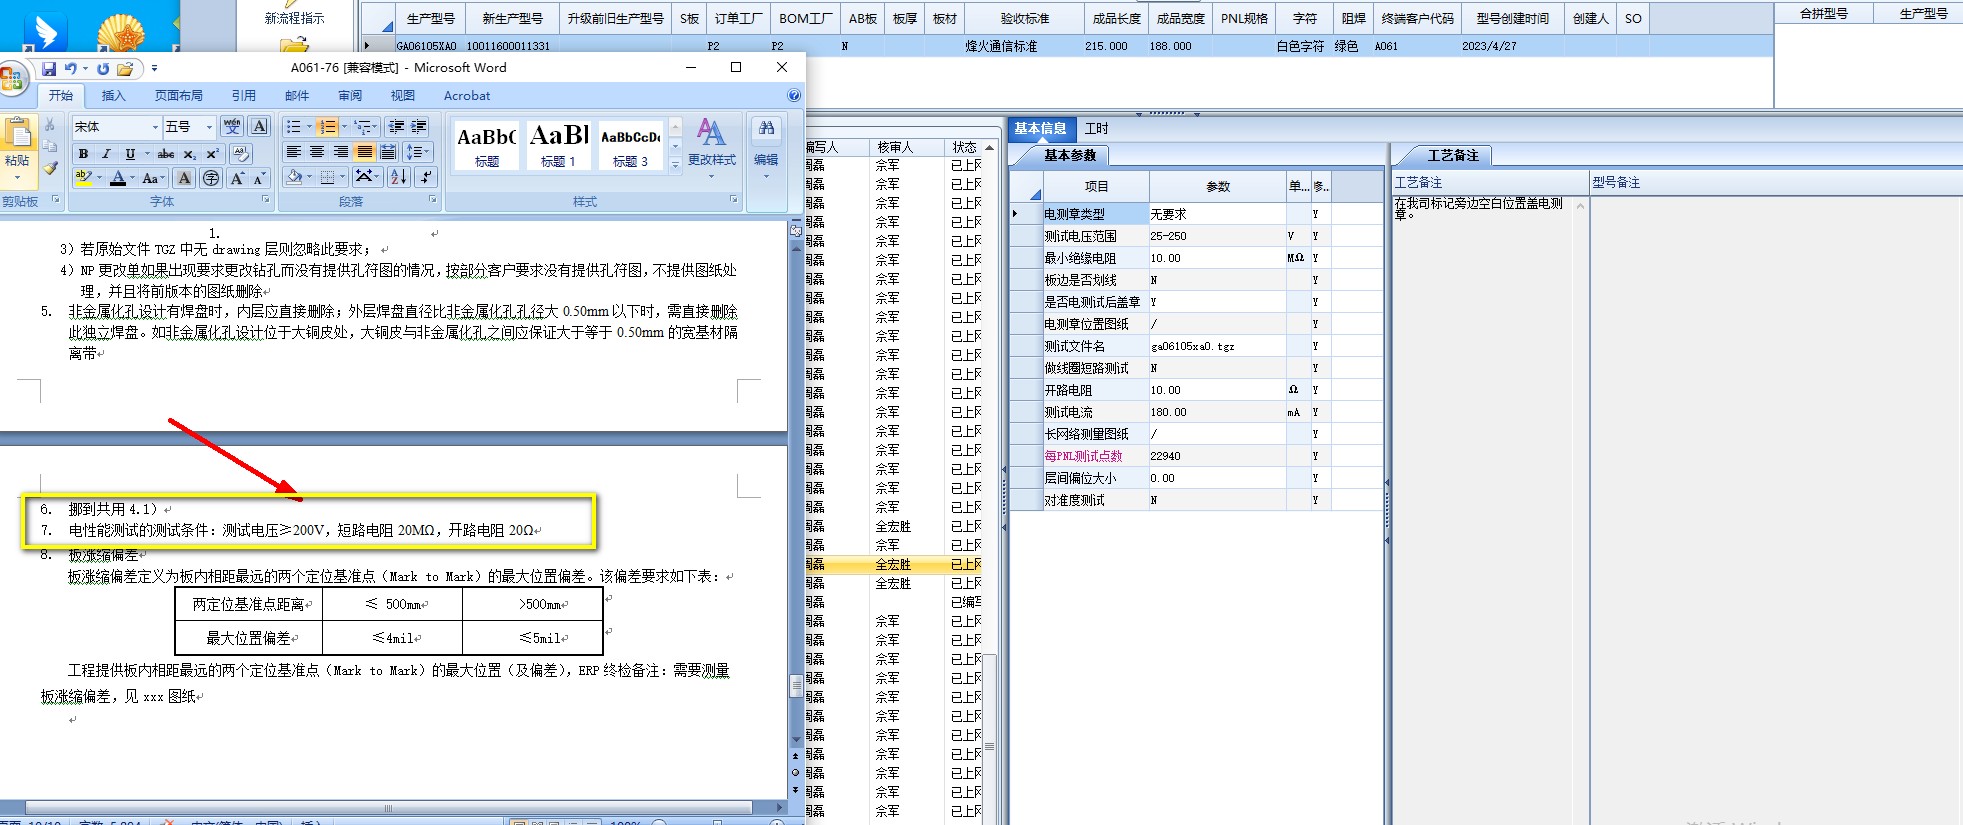Select the 工艺备注 panel tab
Image resolution: width=1963 pixels, height=825 pixels.
tap(1452, 155)
